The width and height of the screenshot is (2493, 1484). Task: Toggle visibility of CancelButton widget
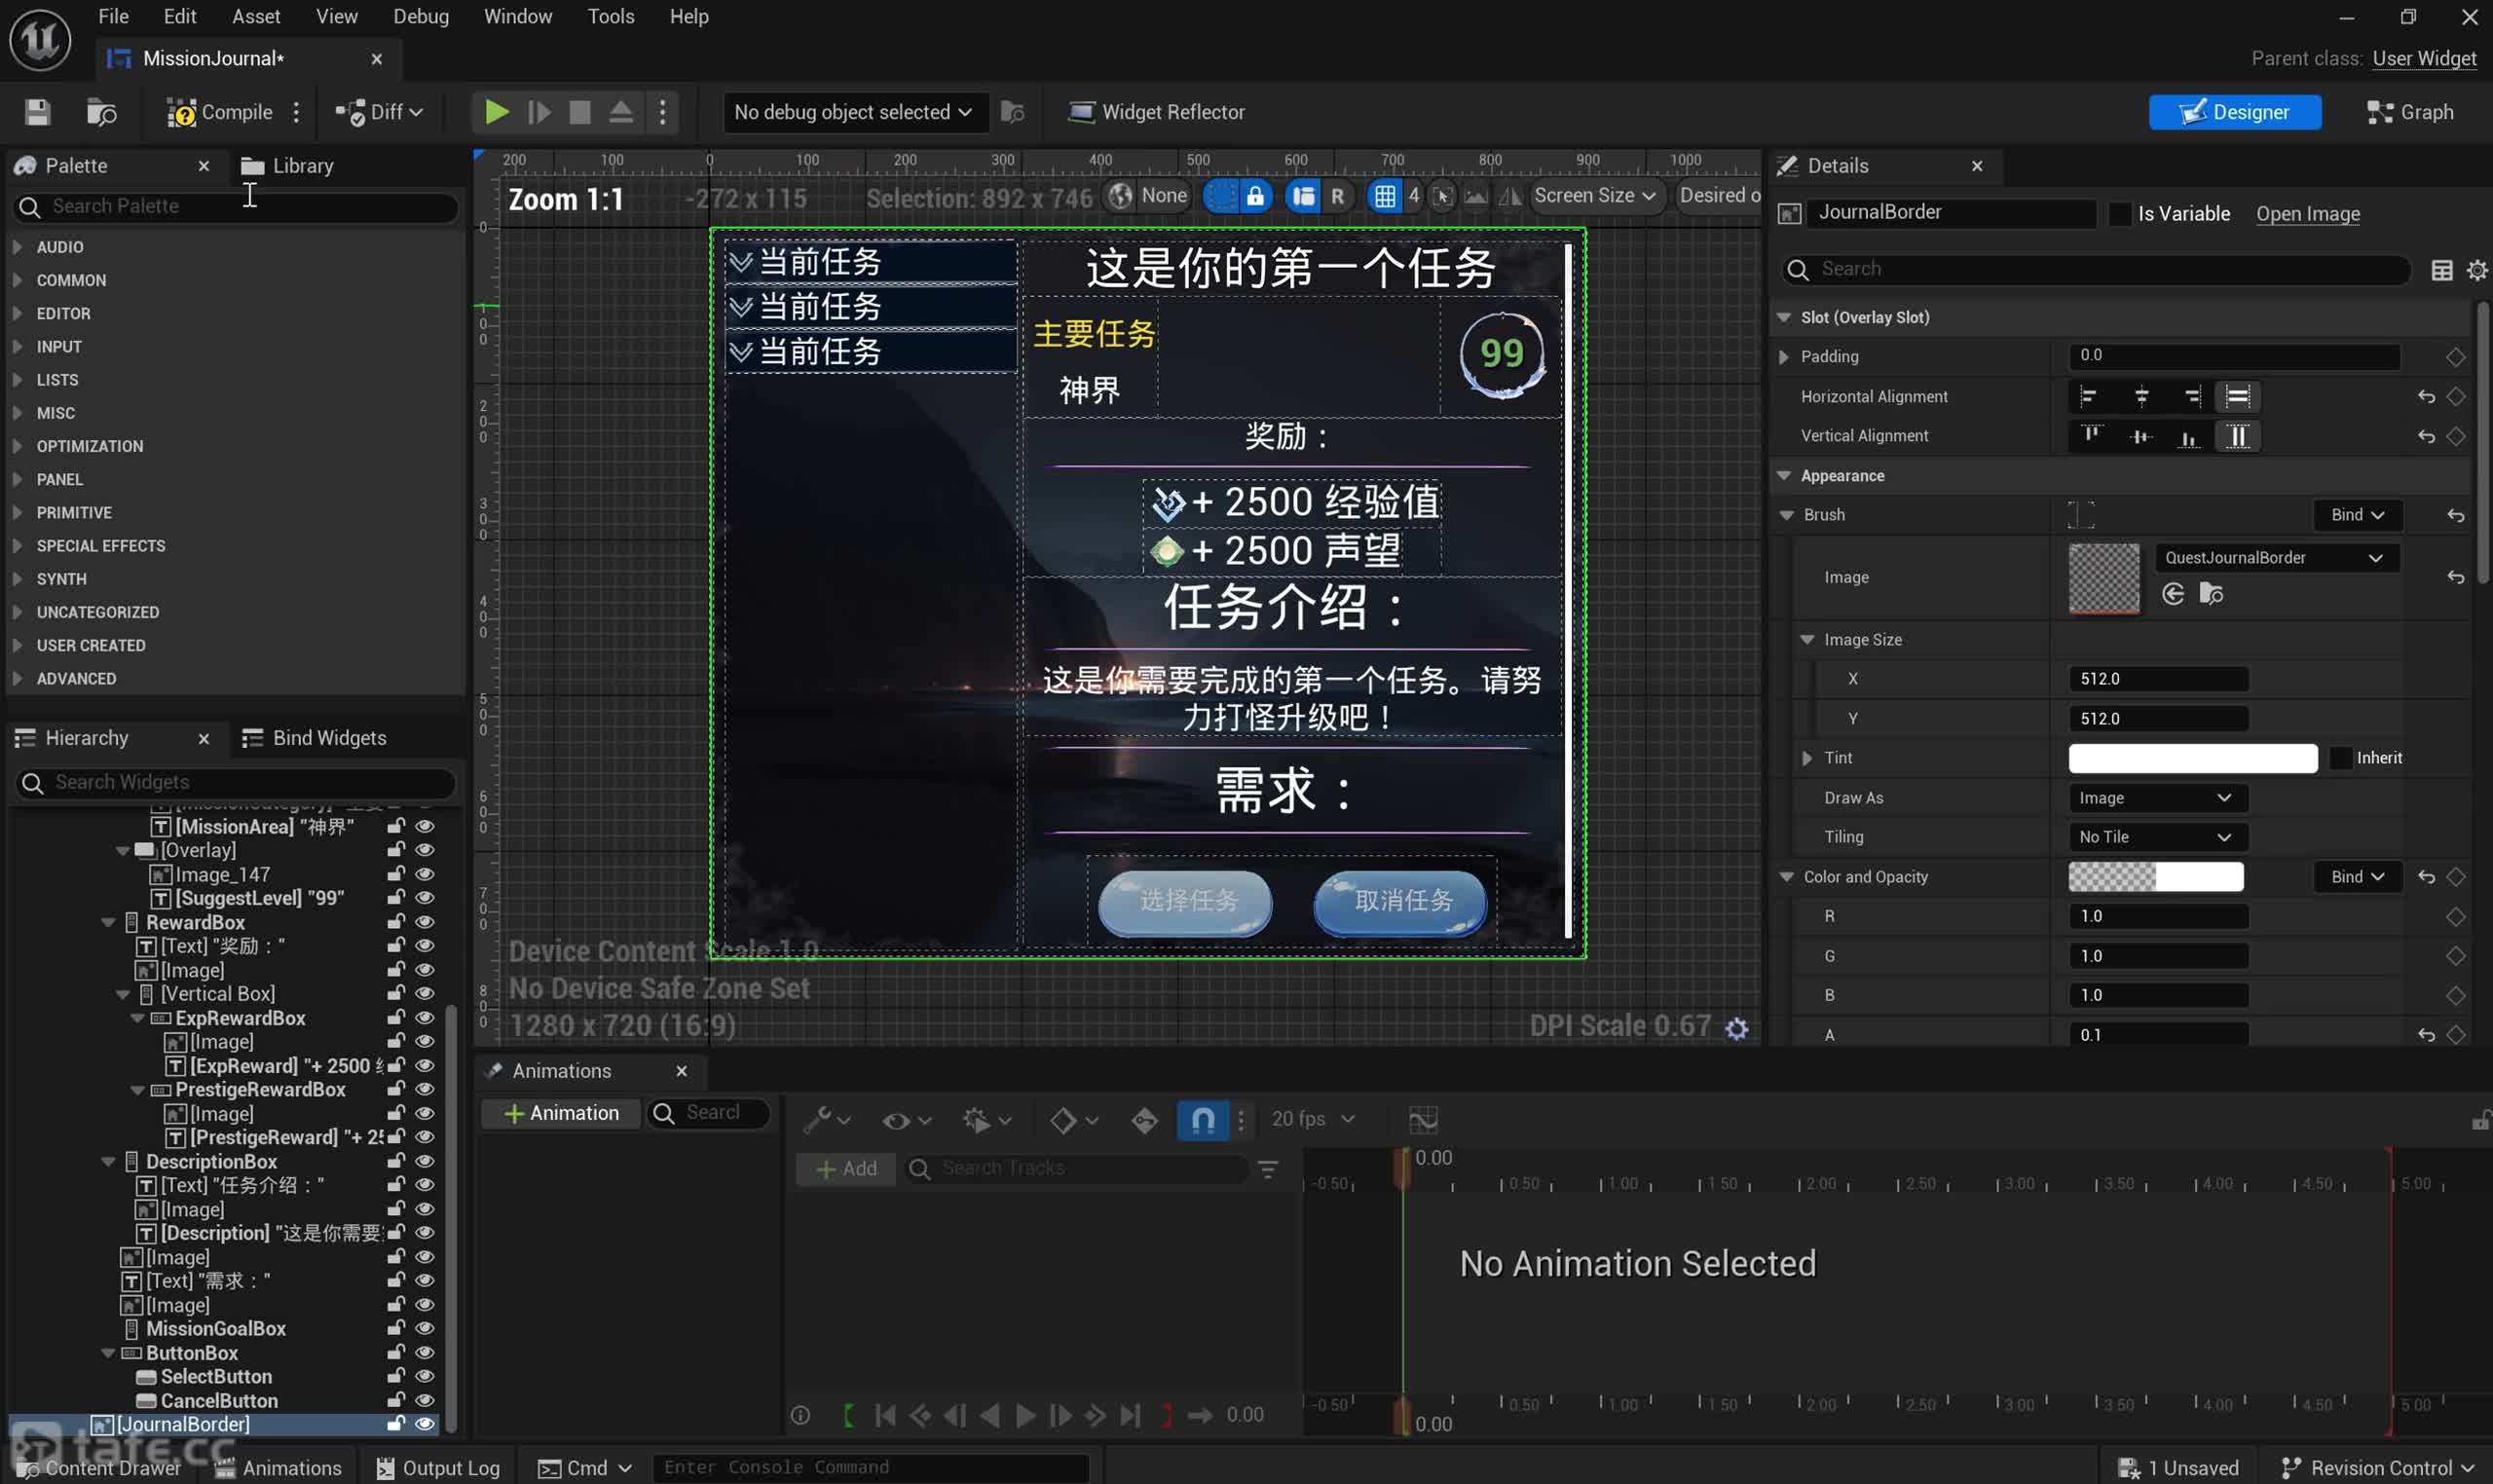click(x=425, y=1402)
